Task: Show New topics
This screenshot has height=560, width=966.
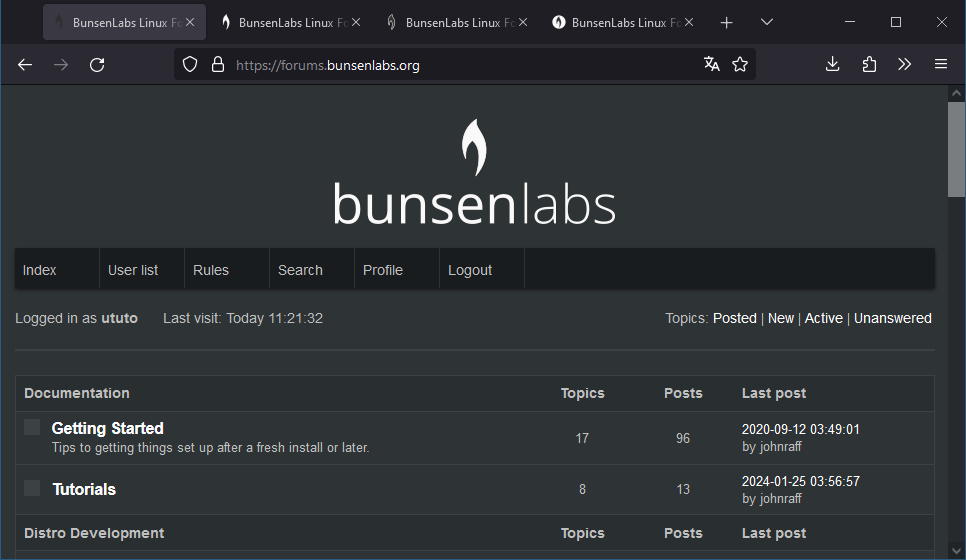Action: coord(781,318)
